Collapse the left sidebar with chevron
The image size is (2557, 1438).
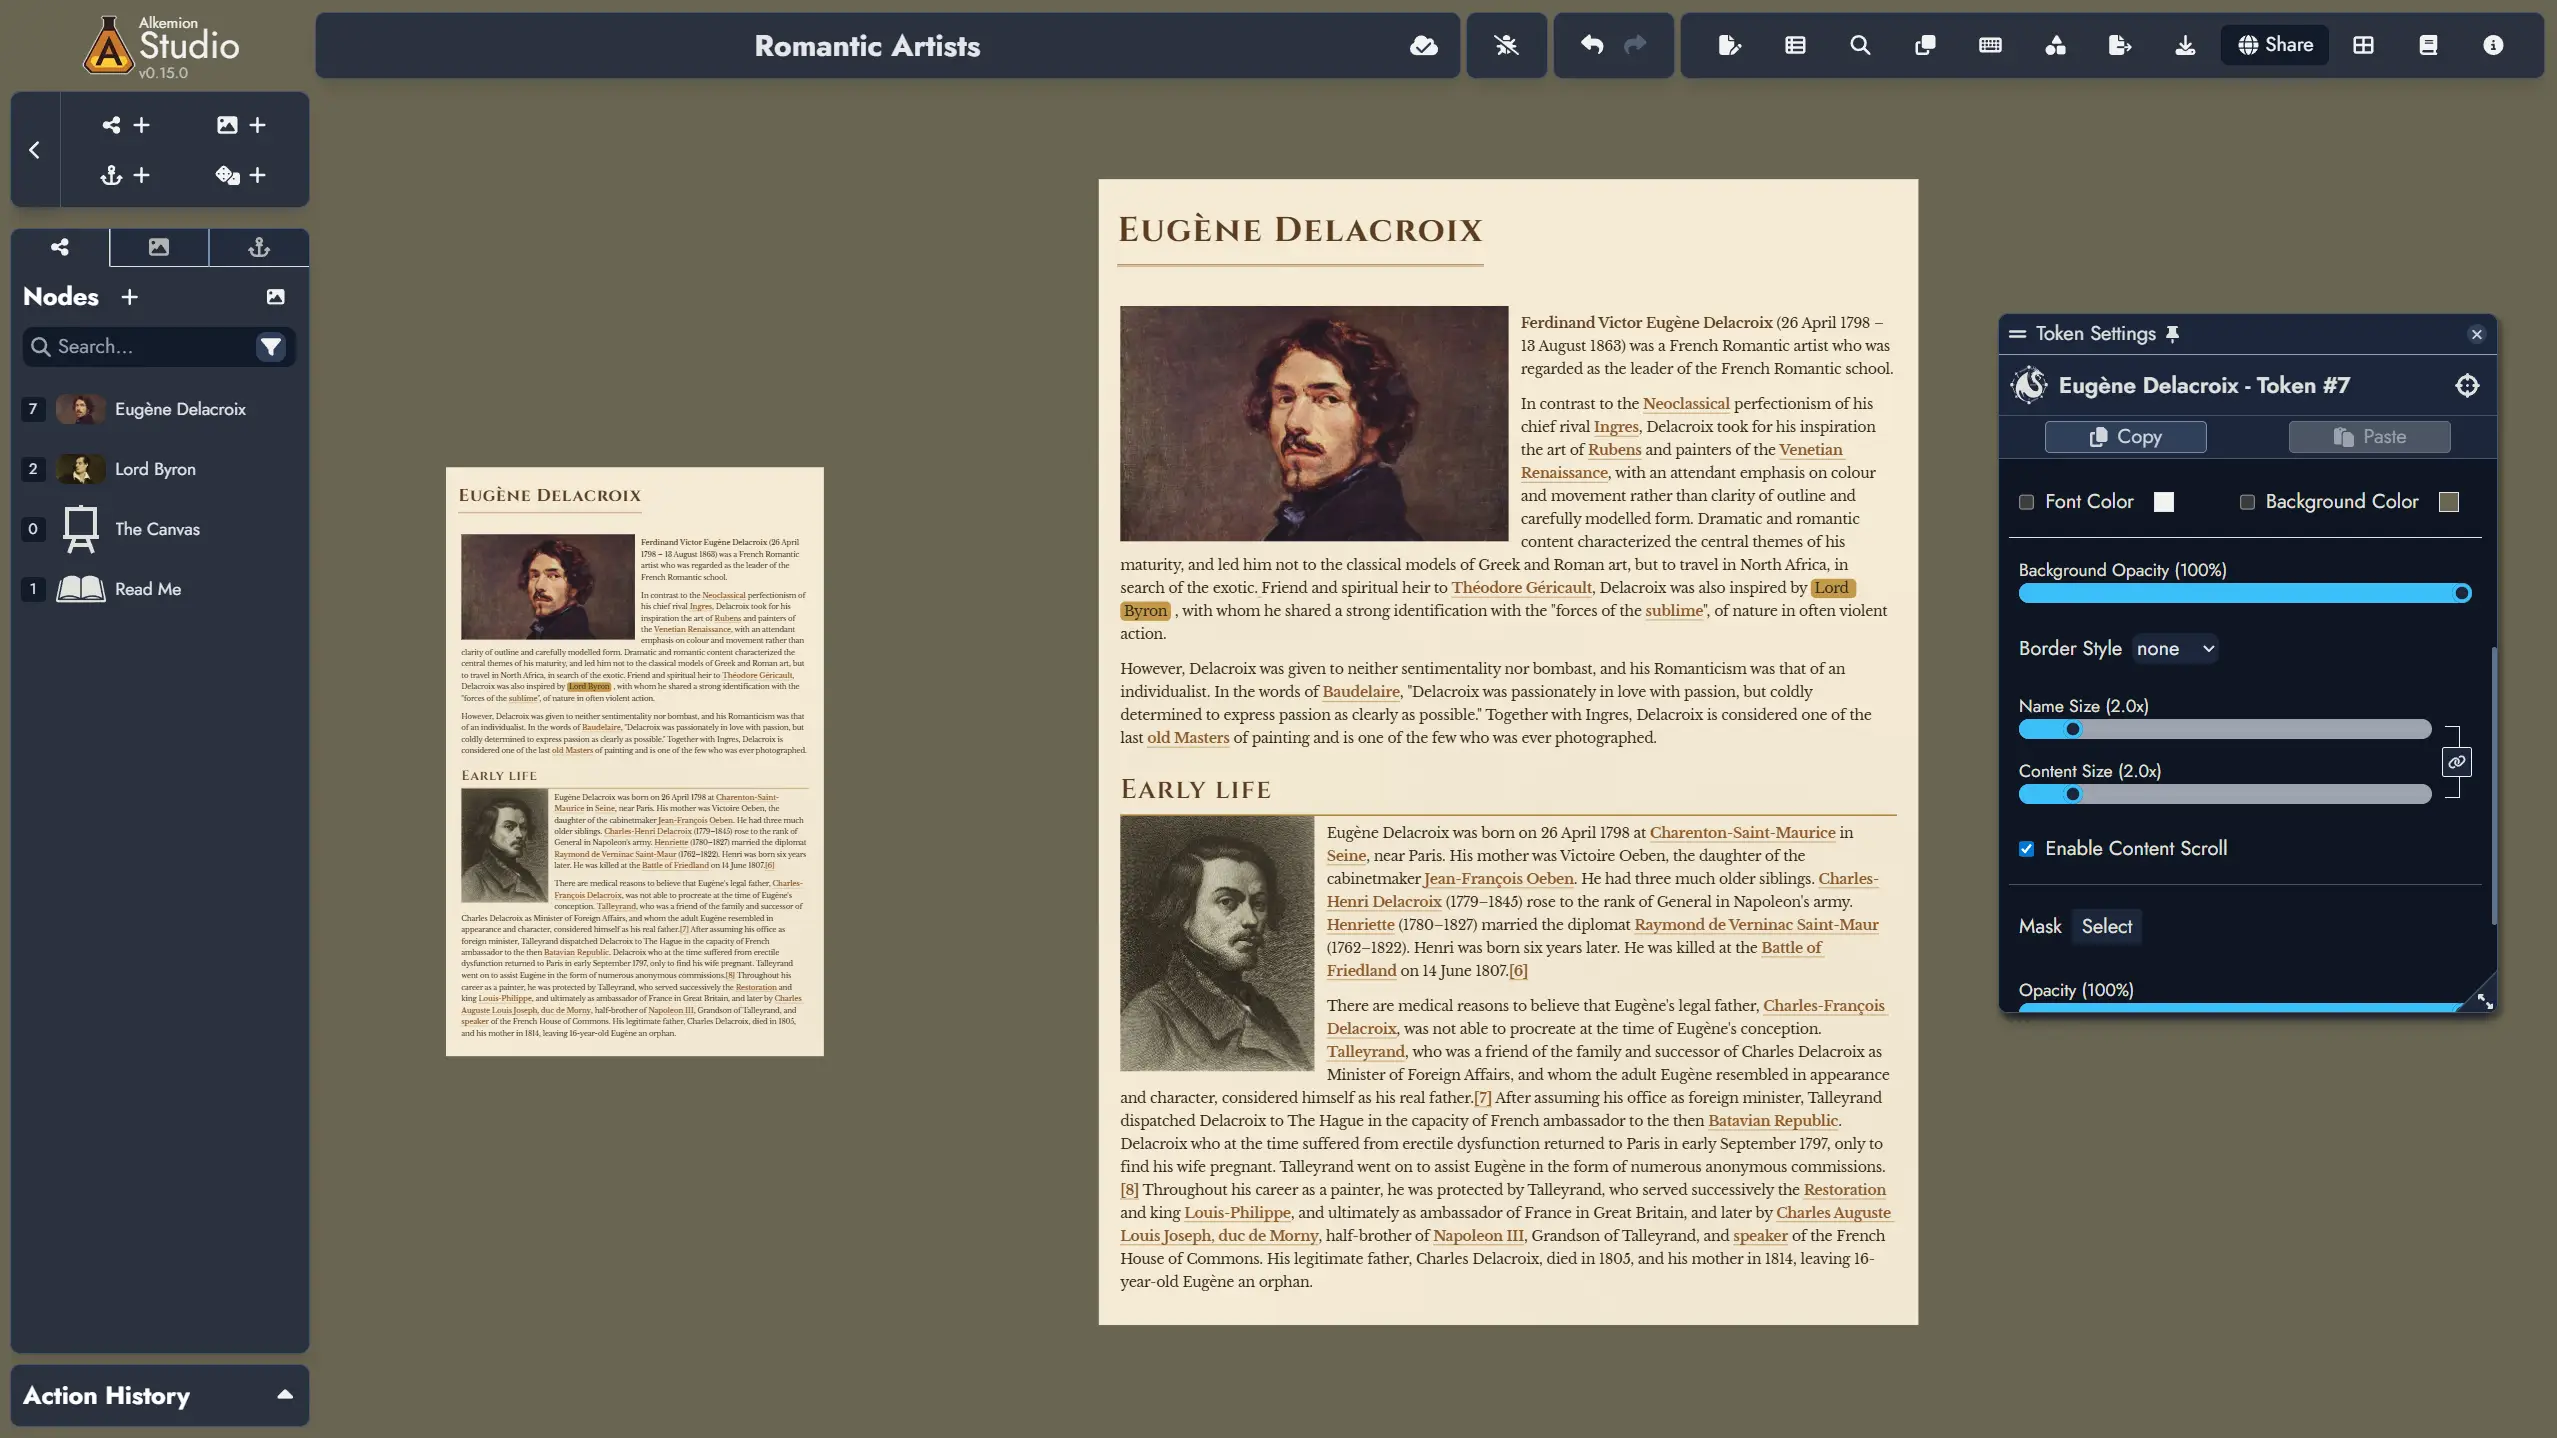[35, 150]
